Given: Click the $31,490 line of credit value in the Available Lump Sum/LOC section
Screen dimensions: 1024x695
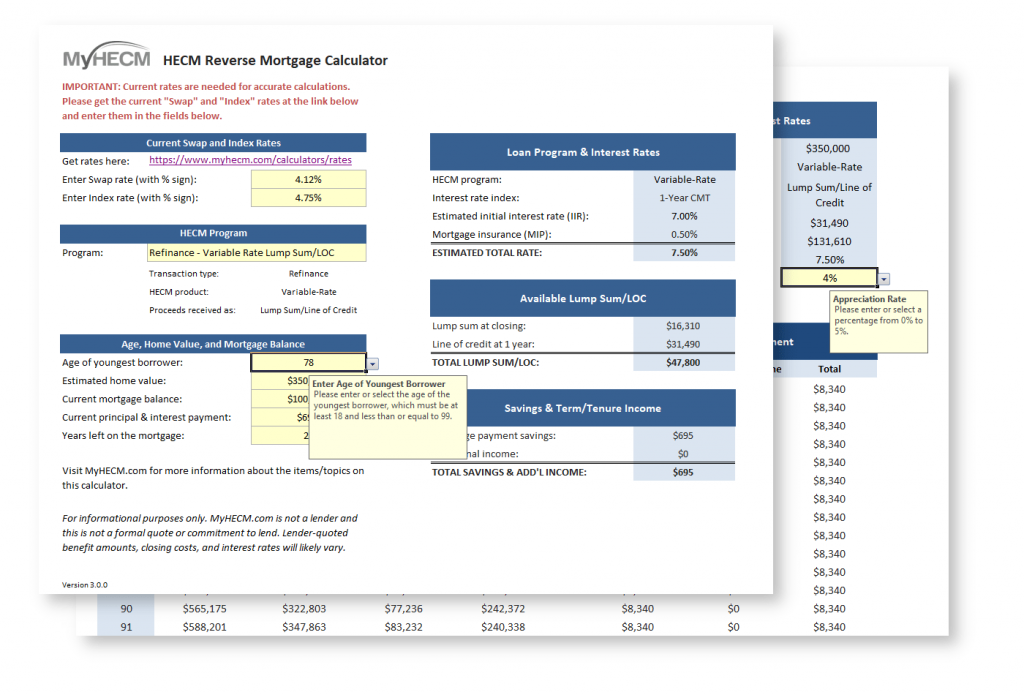Looking at the screenshot, I should [683, 344].
